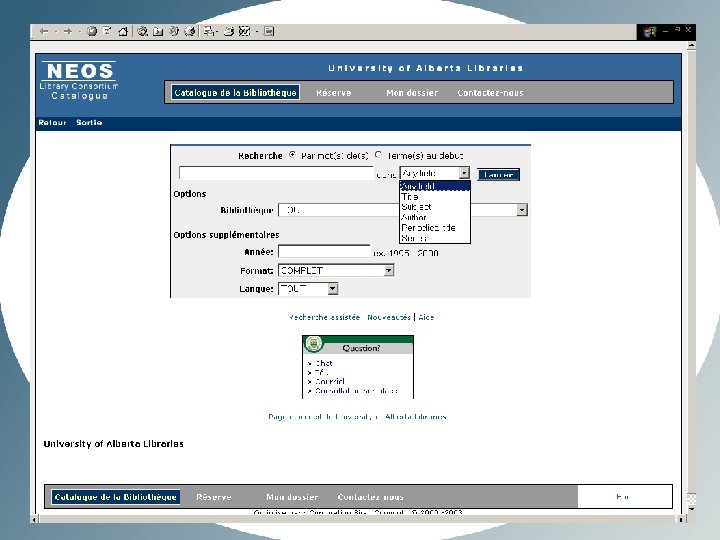
Task: Click the vertical scrollbar up arrow
Action: (691, 45)
